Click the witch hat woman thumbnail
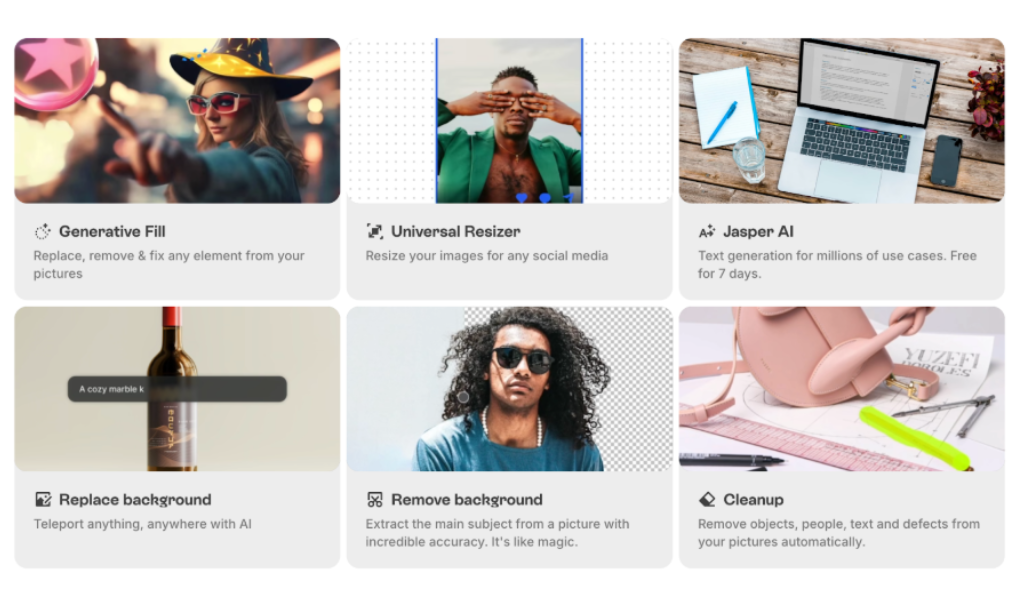 (177, 120)
